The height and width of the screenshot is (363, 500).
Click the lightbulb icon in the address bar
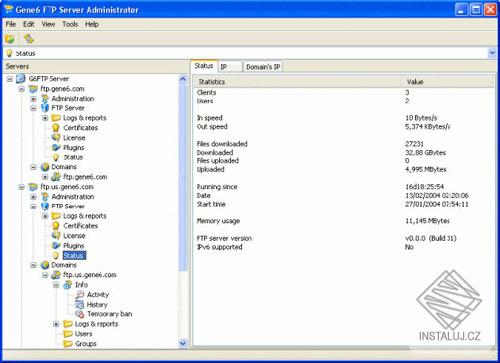[x=9, y=53]
